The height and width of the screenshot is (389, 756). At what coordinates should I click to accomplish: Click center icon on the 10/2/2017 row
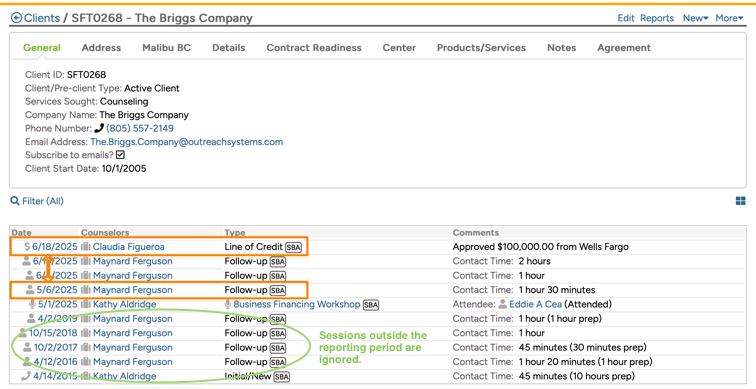tap(86, 348)
